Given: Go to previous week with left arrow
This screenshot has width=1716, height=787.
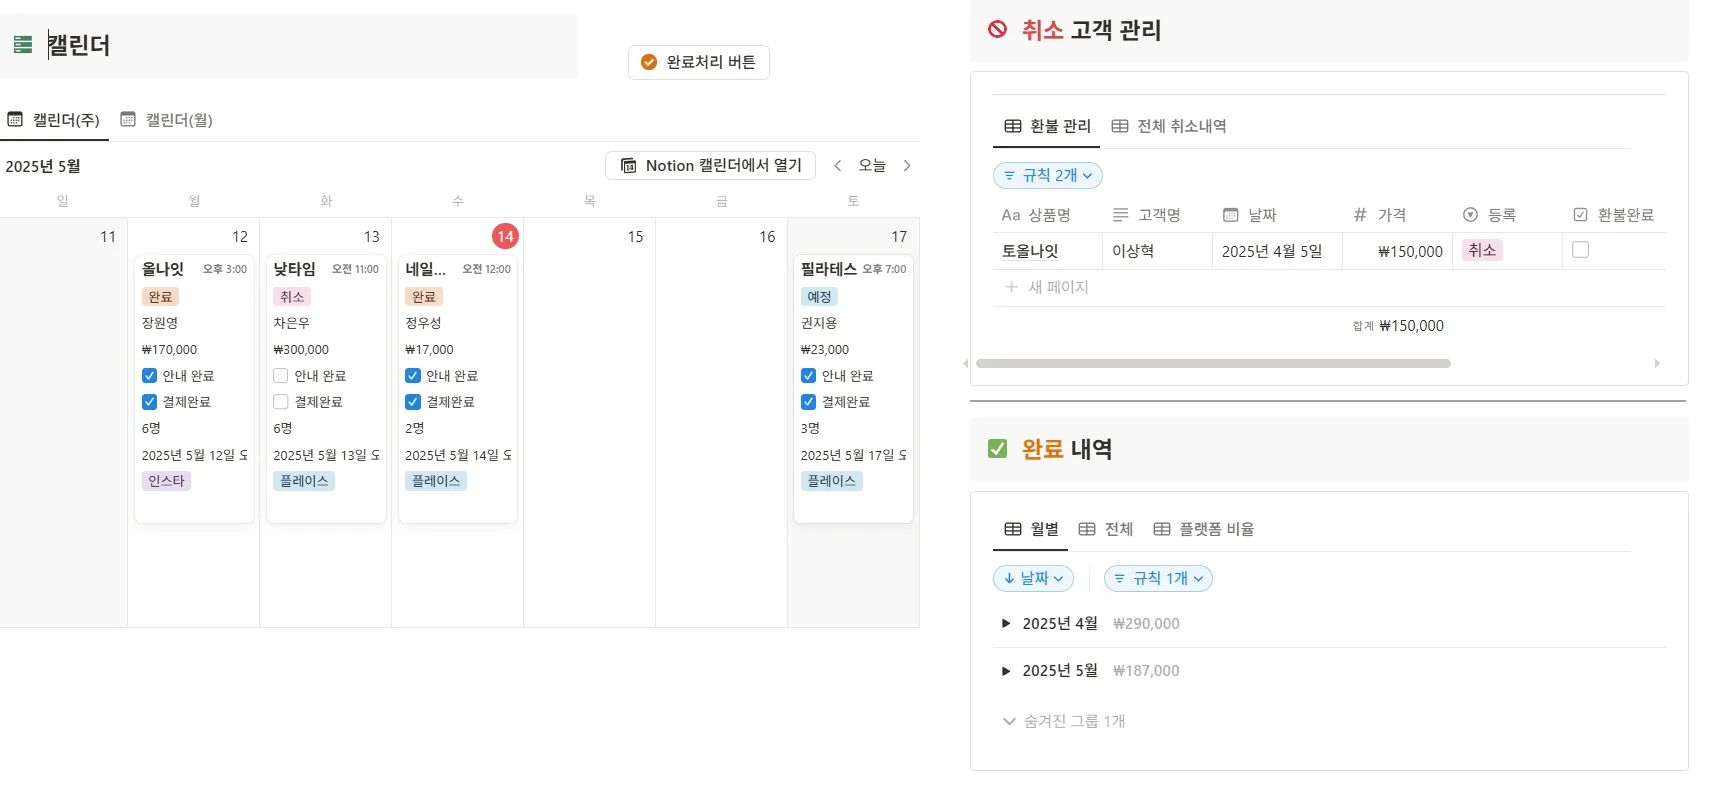Looking at the screenshot, I should [x=838, y=166].
